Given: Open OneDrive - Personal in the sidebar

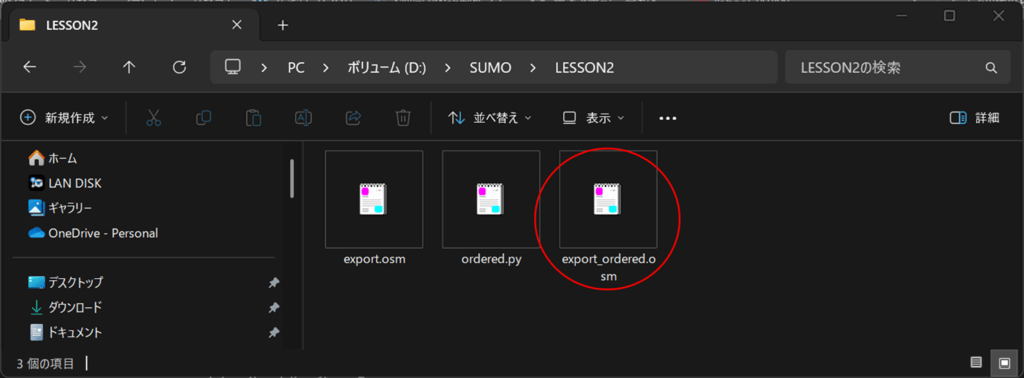Looking at the screenshot, I should pyautogui.click(x=93, y=233).
